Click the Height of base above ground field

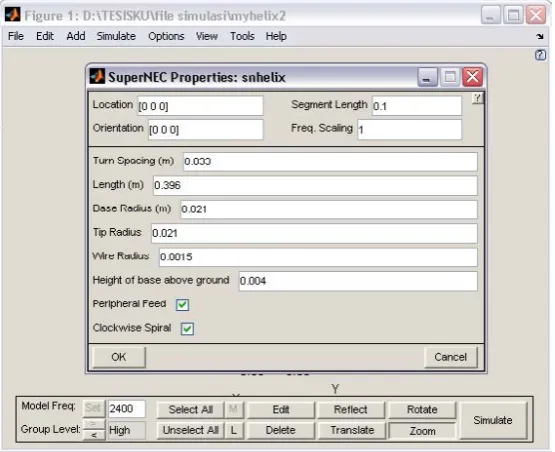coord(358,281)
